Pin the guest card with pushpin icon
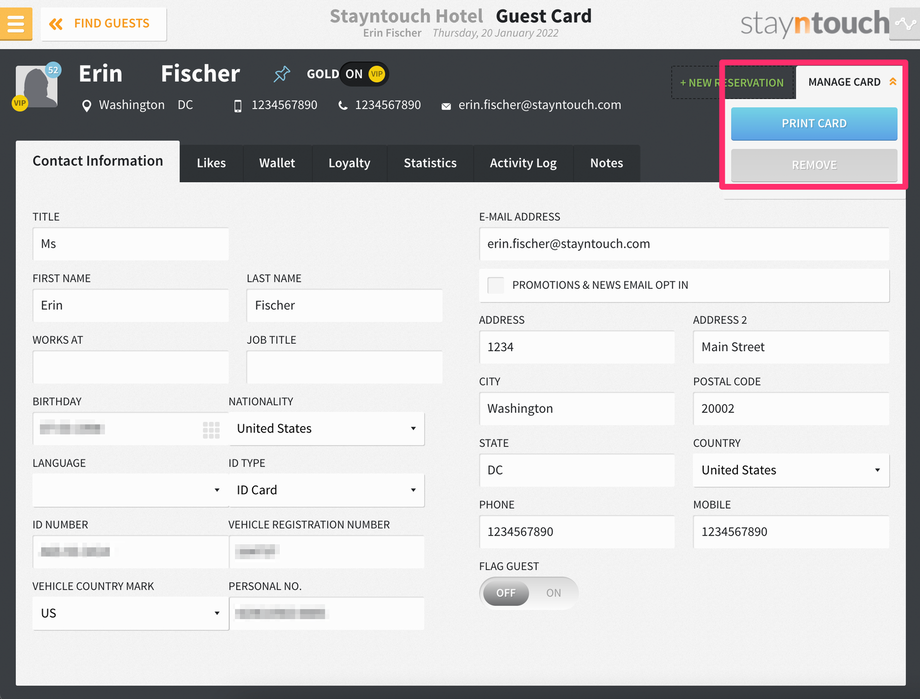This screenshot has height=699, width=920. coord(282,74)
